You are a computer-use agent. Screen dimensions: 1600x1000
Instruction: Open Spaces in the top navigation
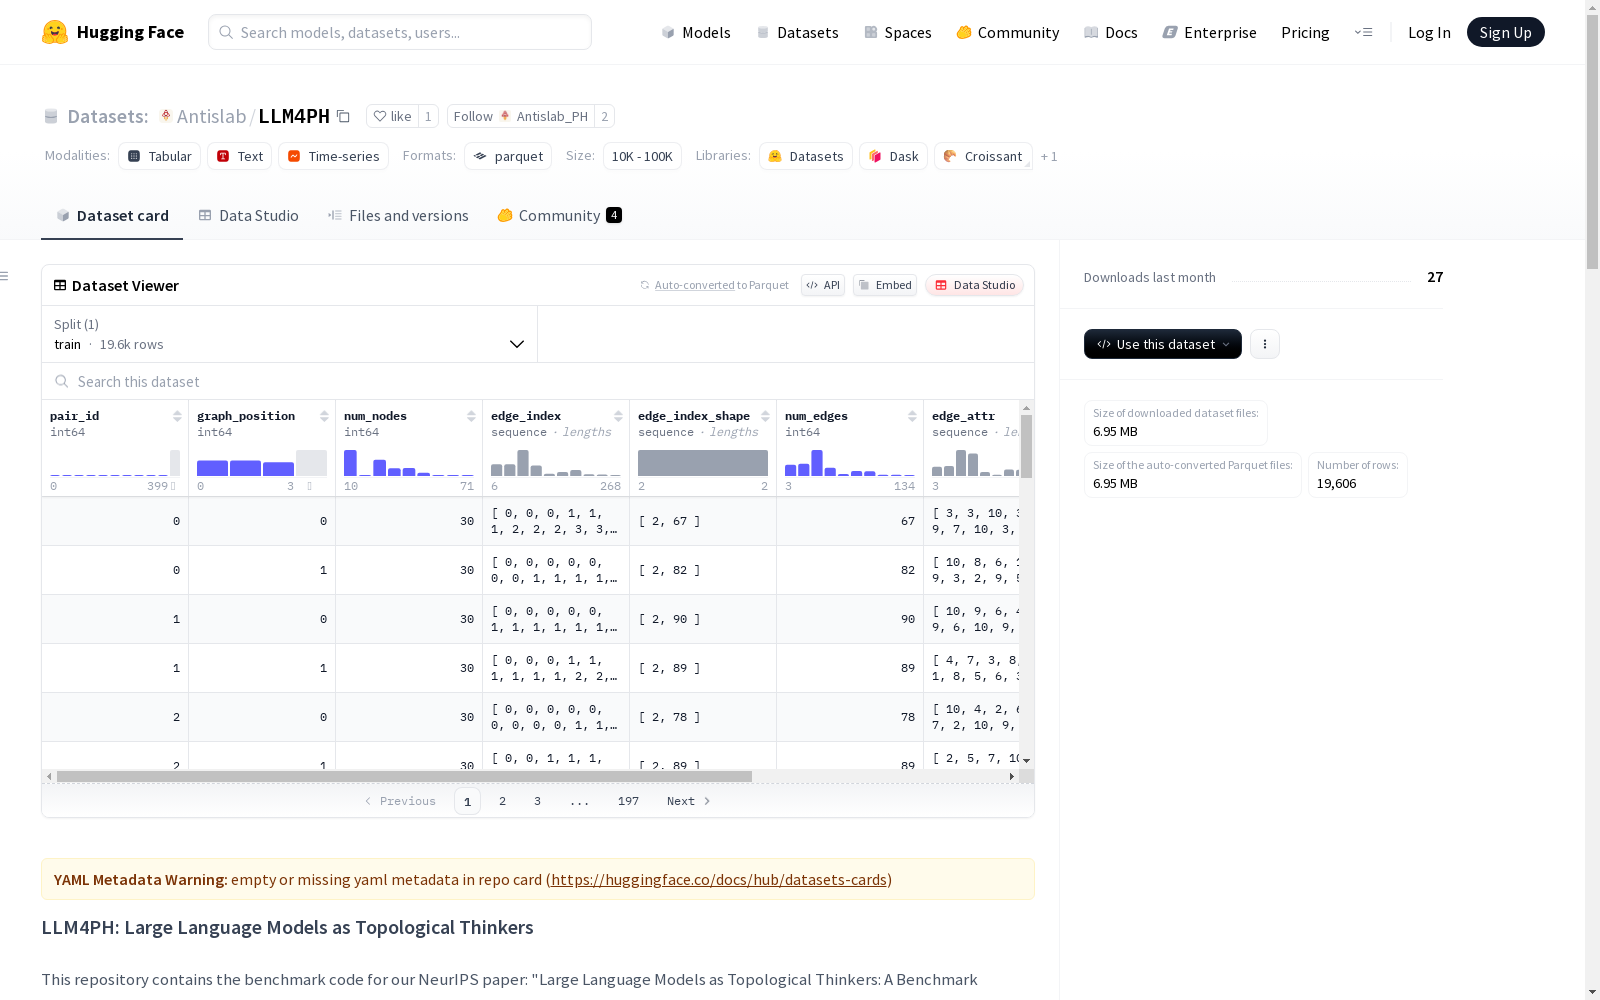click(898, 32)
